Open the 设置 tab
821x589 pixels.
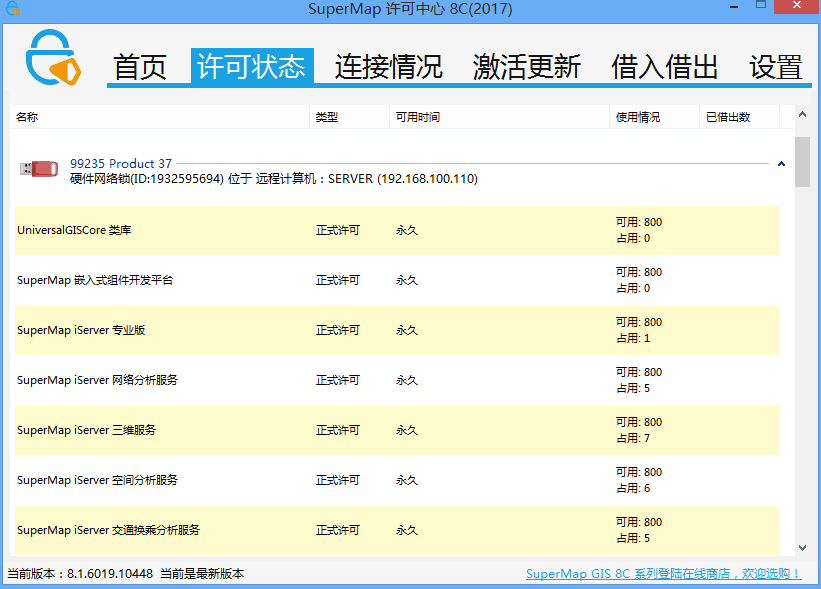click(776, 66)
